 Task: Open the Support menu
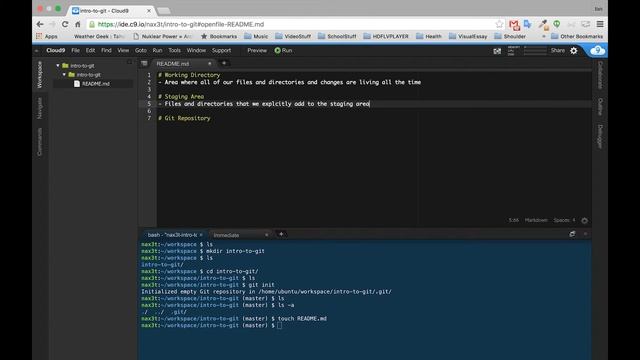pyautogui.click(x=221, y=51)
